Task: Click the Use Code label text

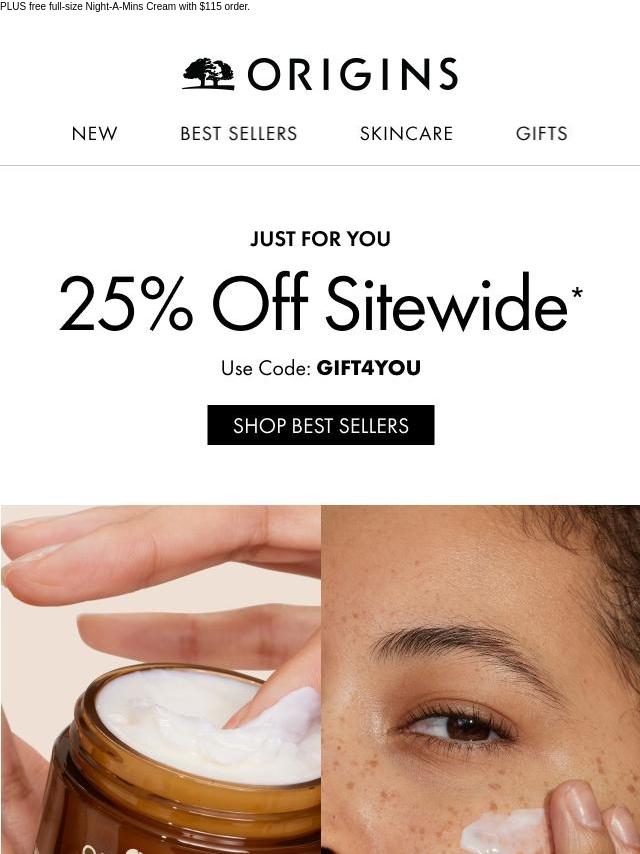Action: click(266, 368)
